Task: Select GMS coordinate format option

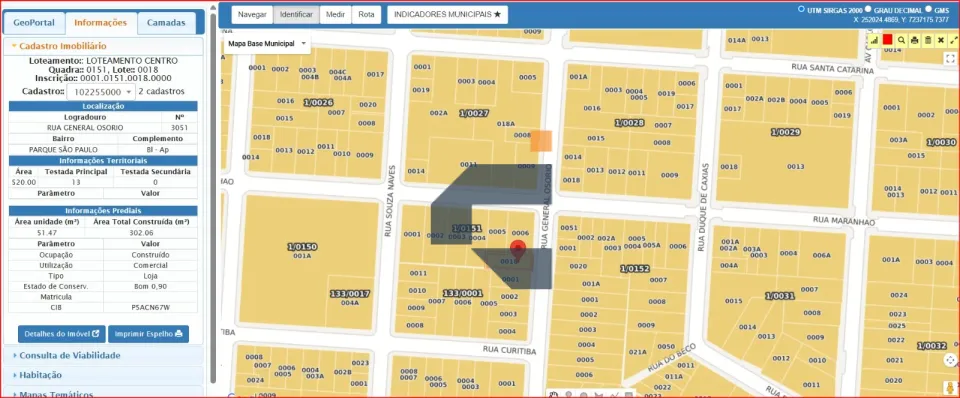Action: pyautogui.click(x=928, y=9)
